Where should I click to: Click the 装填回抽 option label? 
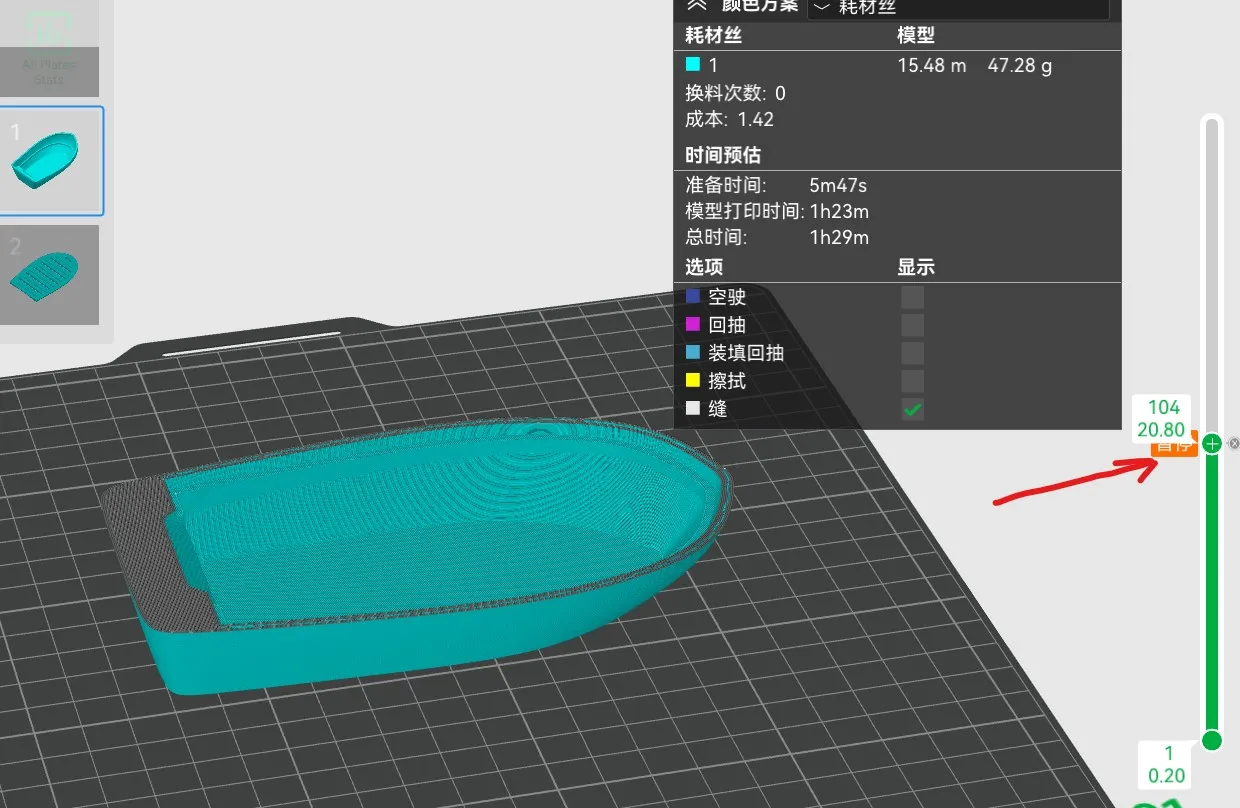click(x=746, y=353)
